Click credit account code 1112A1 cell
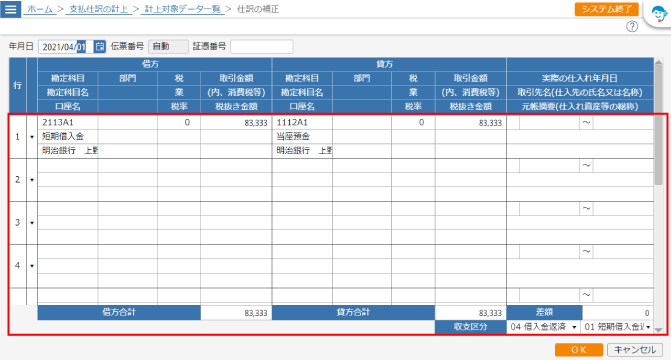The image size is (671, 360). 302,122
